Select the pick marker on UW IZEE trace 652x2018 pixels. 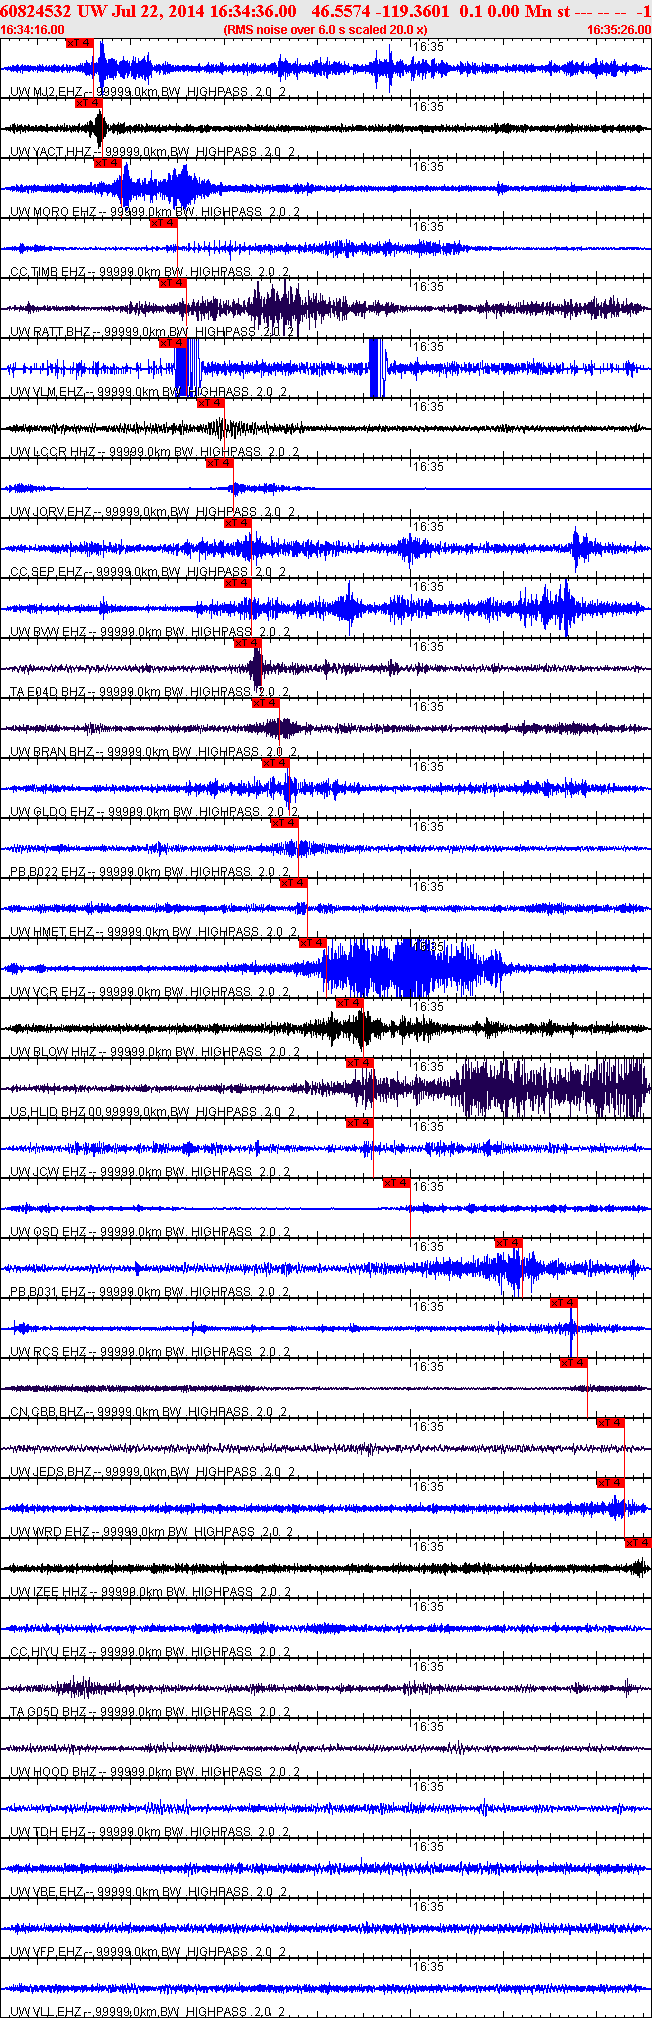(638, 1543)
